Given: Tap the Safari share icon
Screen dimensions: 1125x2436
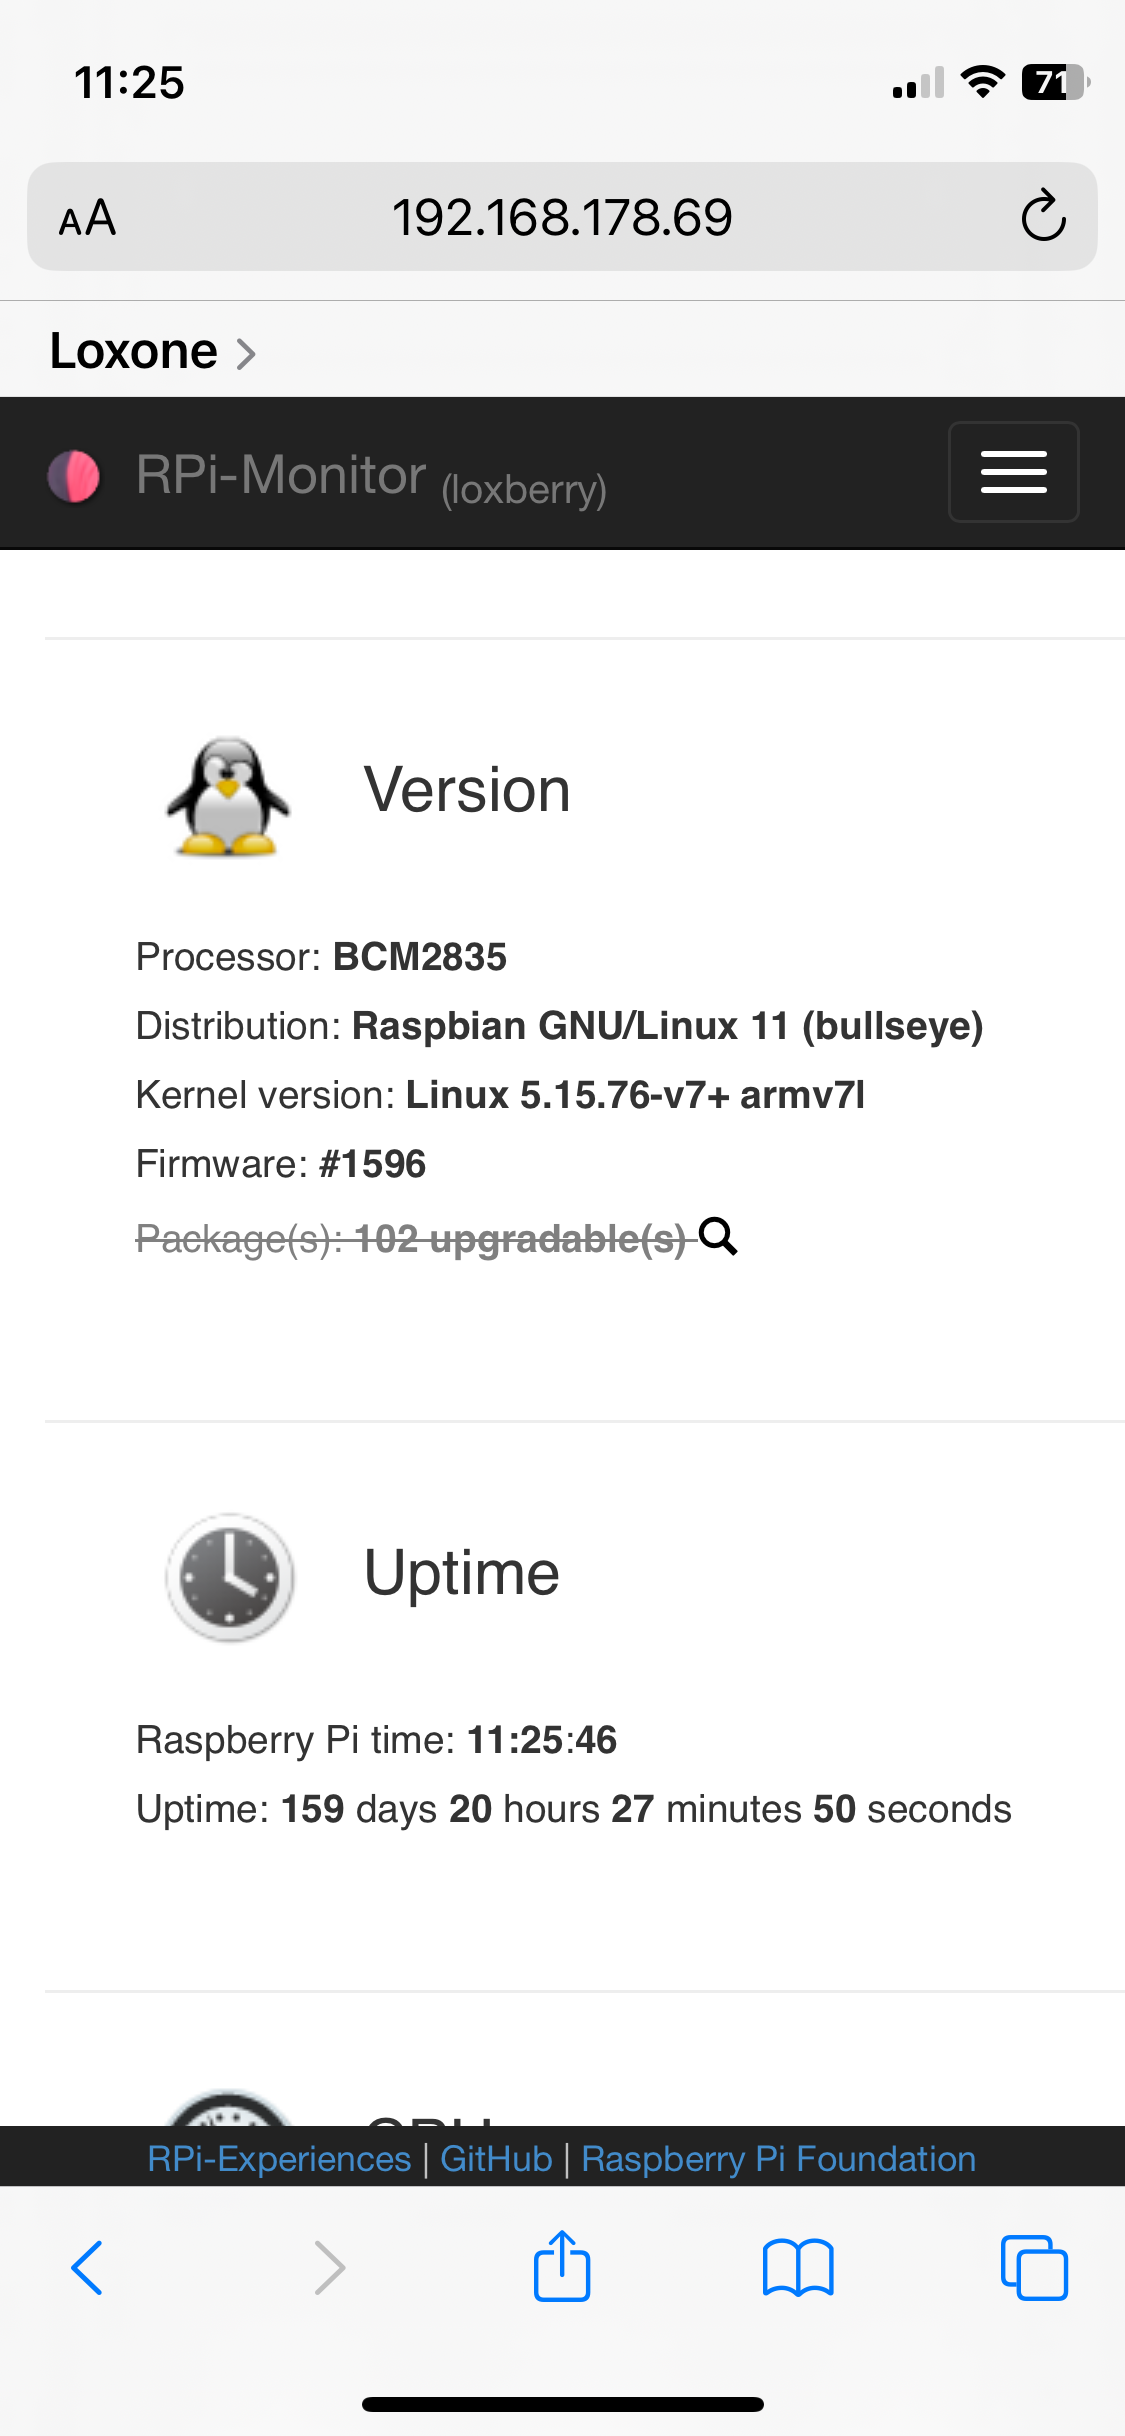Looking at the screenshot, I should point(562,2266).
